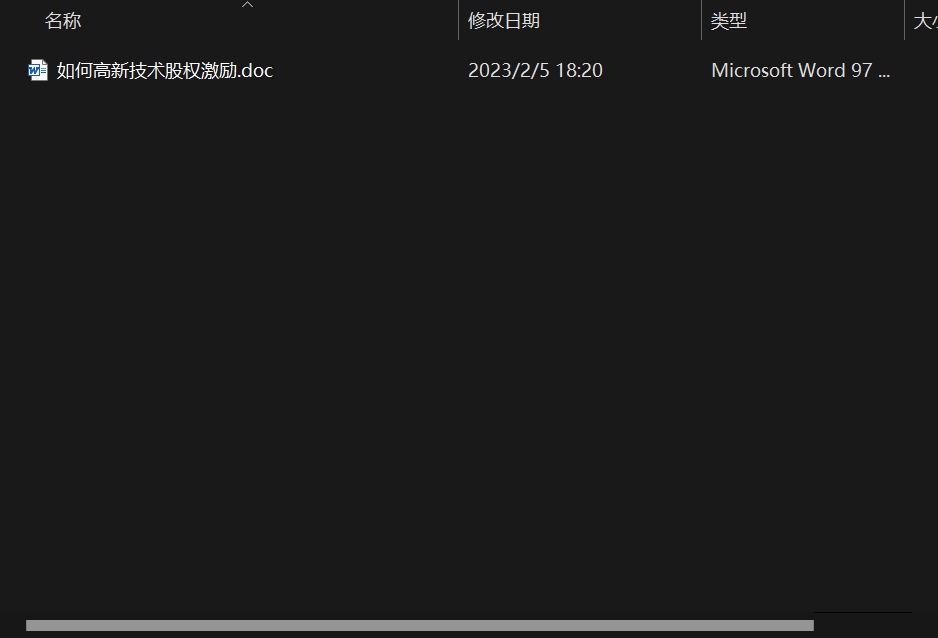Click the scrollbar track right of the thumb
This screenshot has height=638, width=938.
tap(863, 625)
